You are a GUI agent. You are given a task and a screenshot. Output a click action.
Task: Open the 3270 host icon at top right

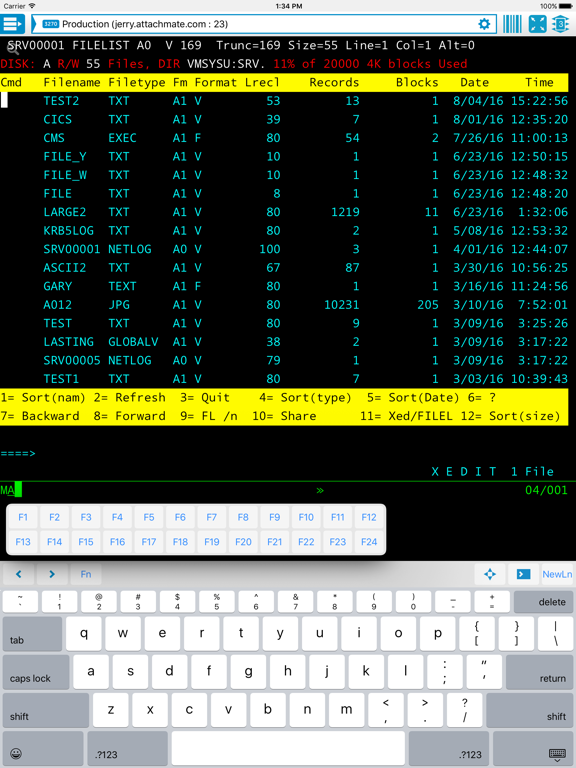point(561,24)
